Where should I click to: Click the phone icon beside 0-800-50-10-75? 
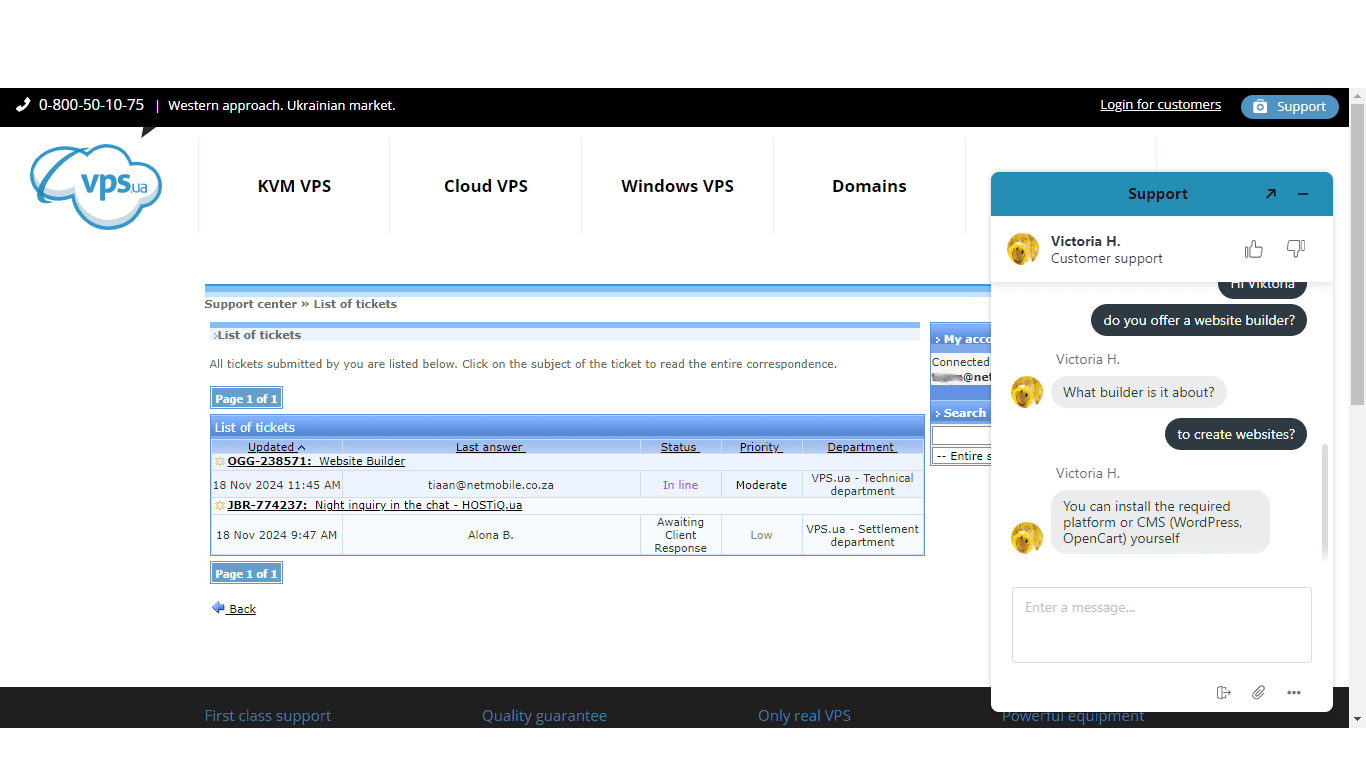(23, 105)
